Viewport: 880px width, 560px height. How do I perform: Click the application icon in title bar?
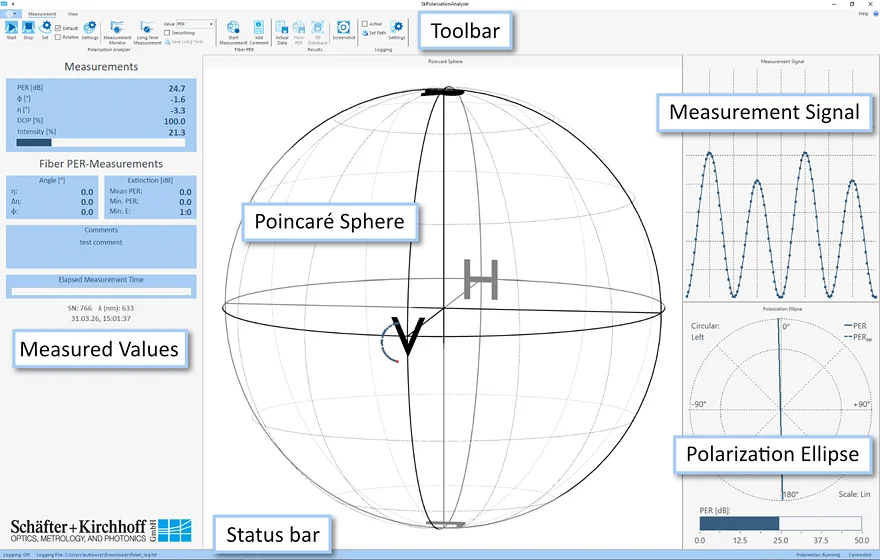tap(4, 3)
